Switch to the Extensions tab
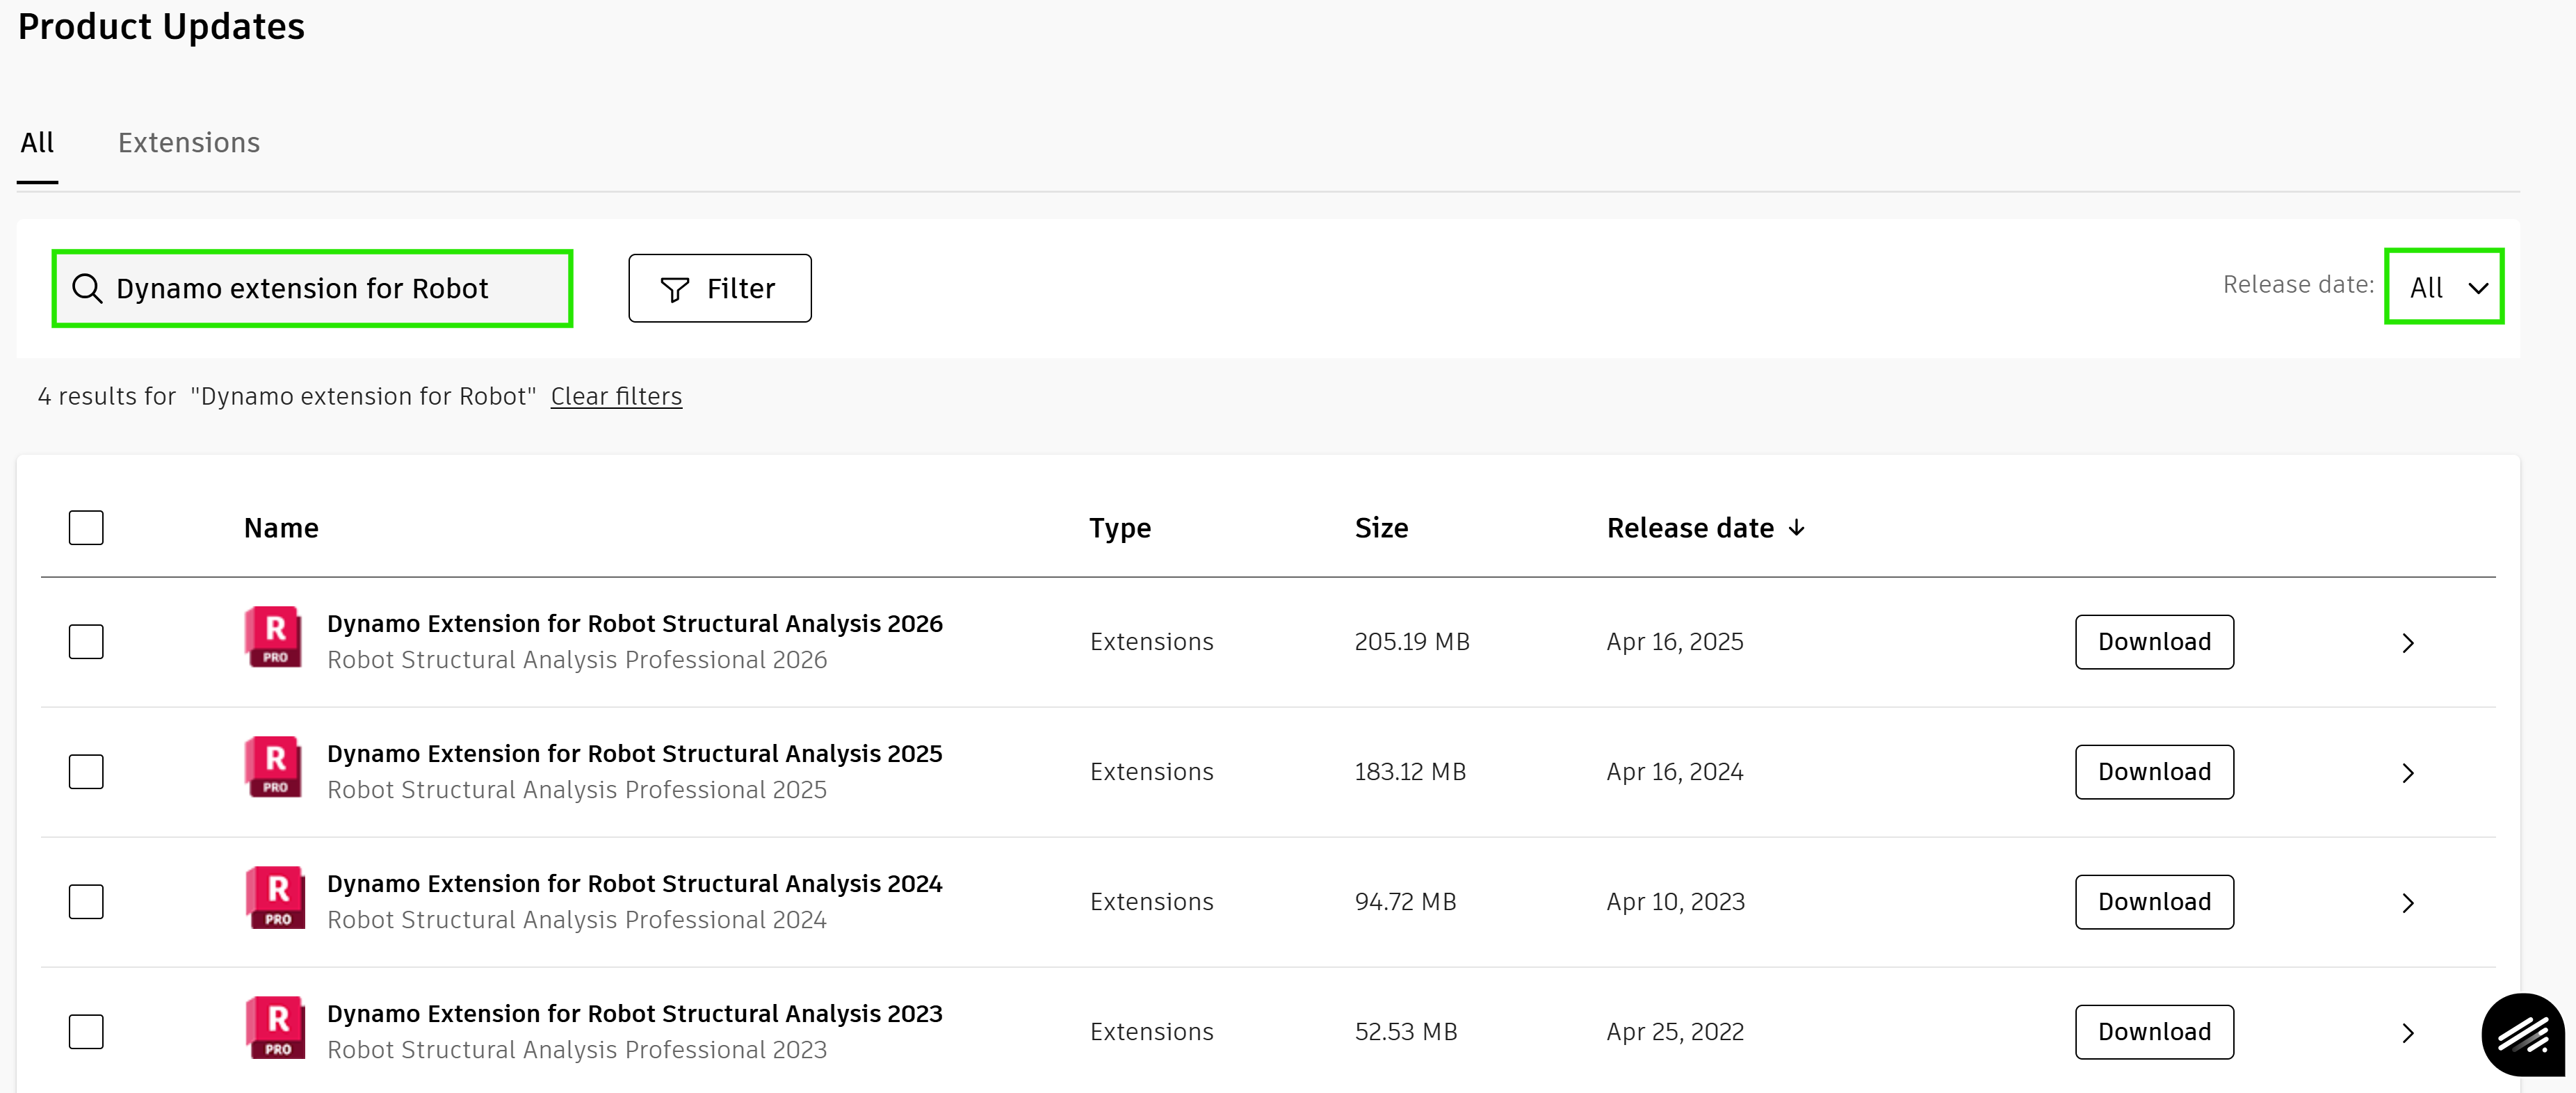The width and height of the screenshot is (2576, 1093). [189, 143]
